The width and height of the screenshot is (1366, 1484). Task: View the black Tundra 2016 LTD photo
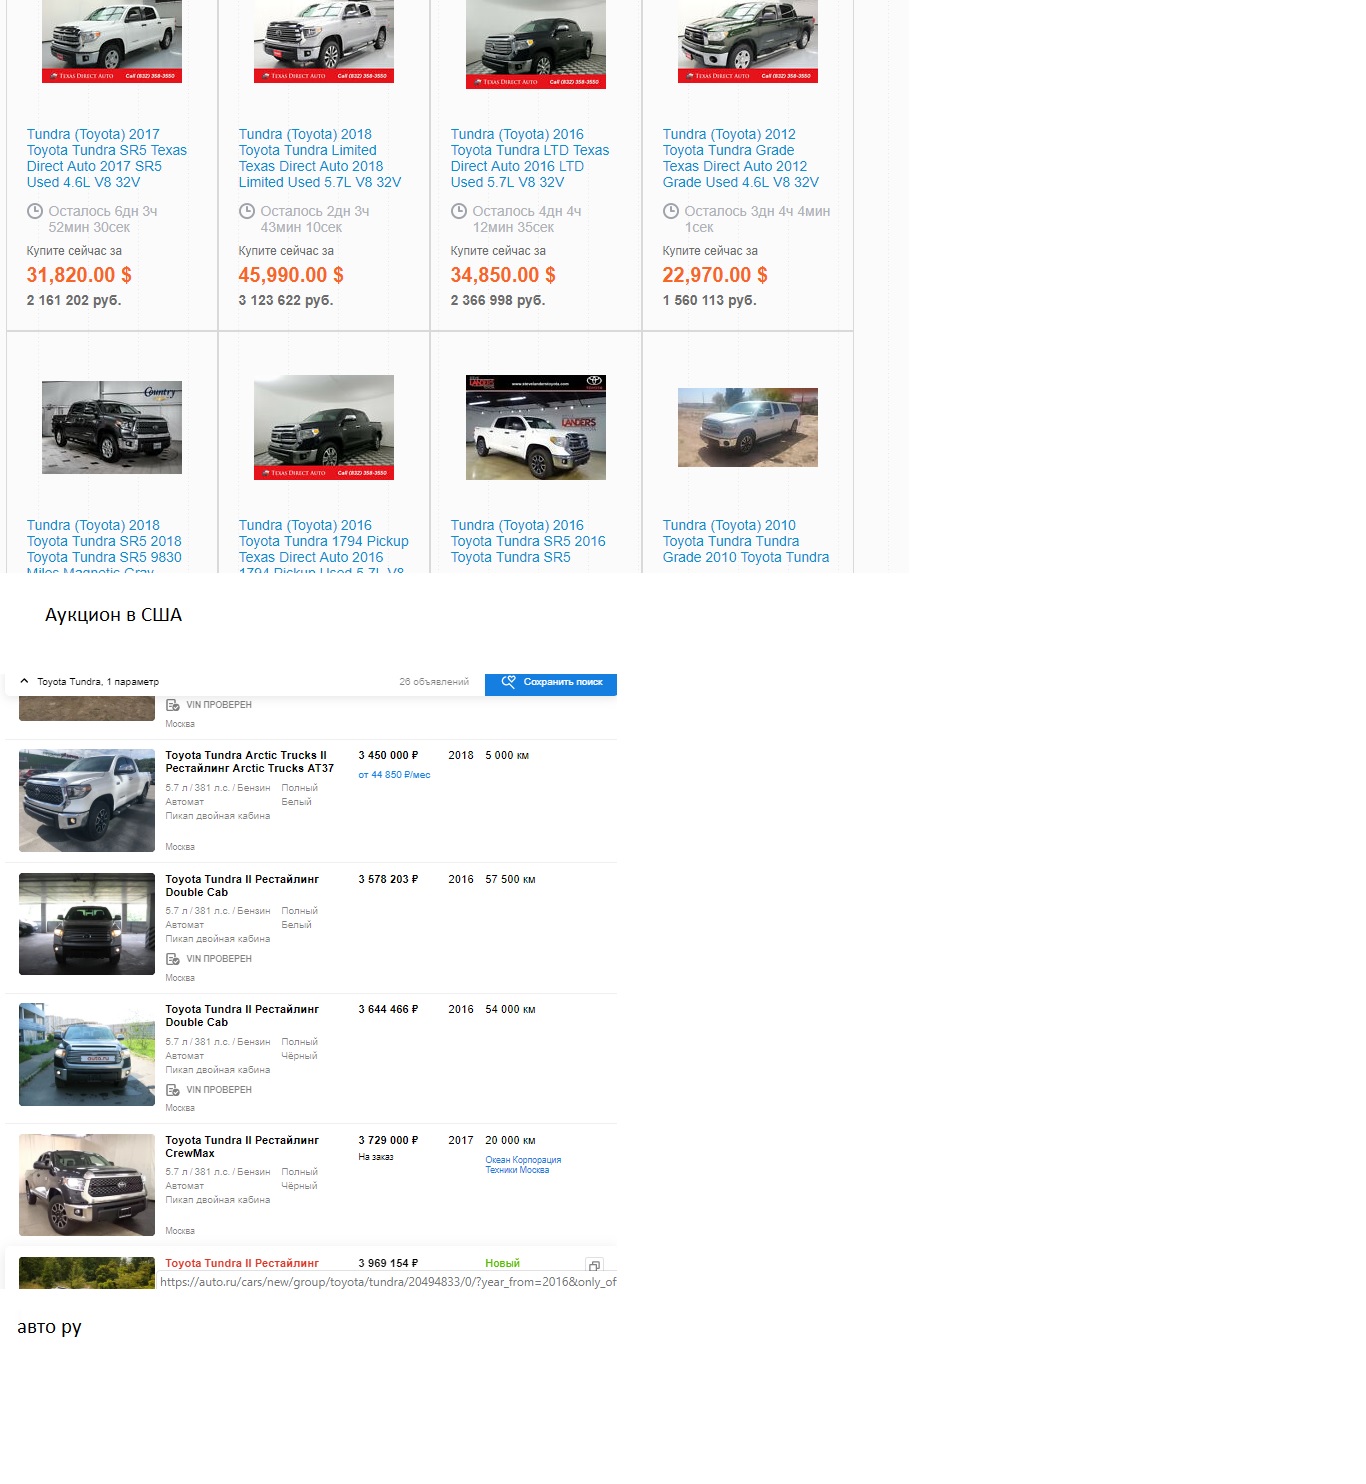pos(536,44)
